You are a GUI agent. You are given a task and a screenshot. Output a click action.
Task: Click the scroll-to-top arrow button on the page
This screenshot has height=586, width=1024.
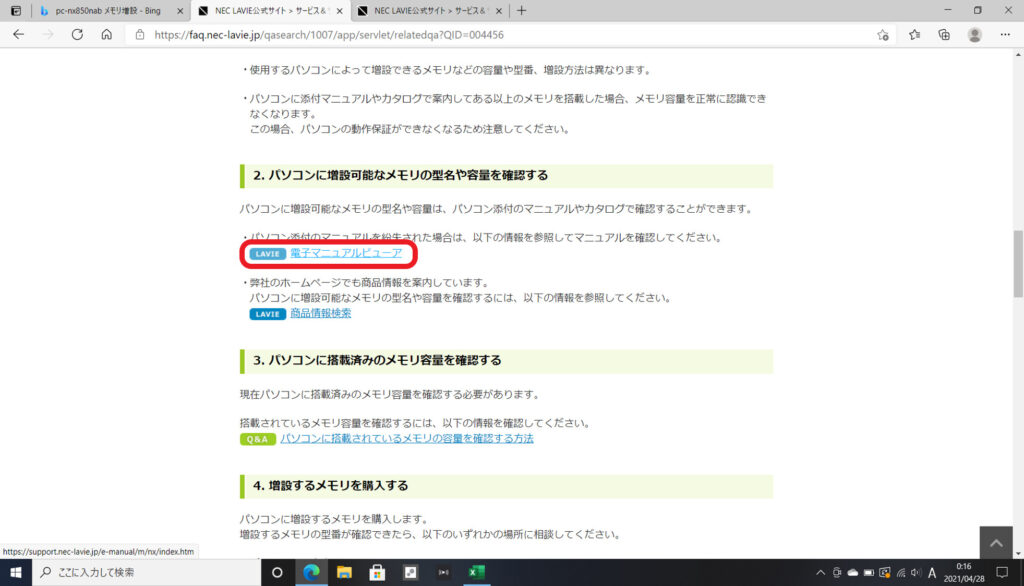click(995, 542)
